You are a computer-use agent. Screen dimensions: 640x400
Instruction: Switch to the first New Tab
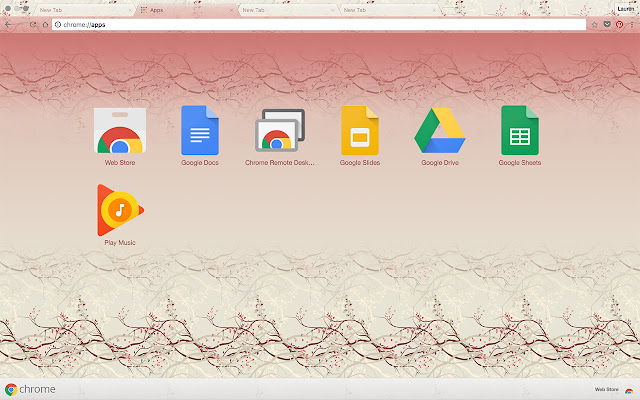pos(84,10)
